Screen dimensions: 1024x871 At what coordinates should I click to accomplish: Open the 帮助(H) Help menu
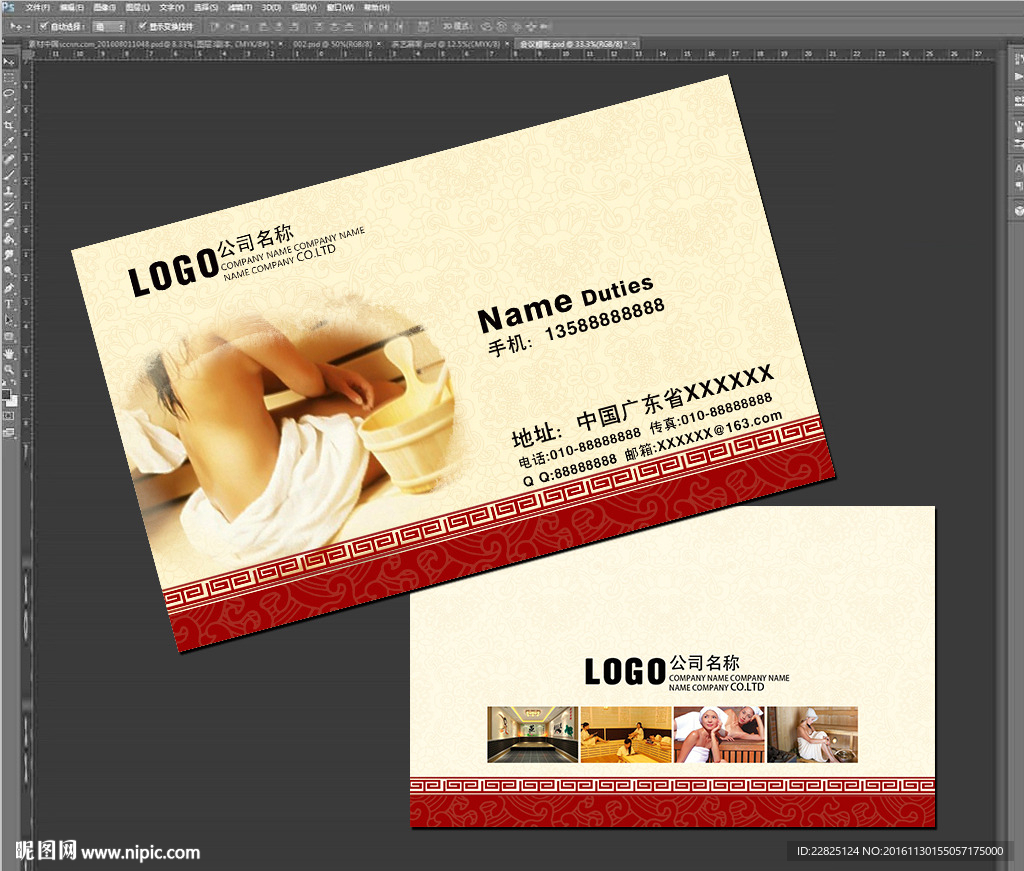tap(377, 8)
